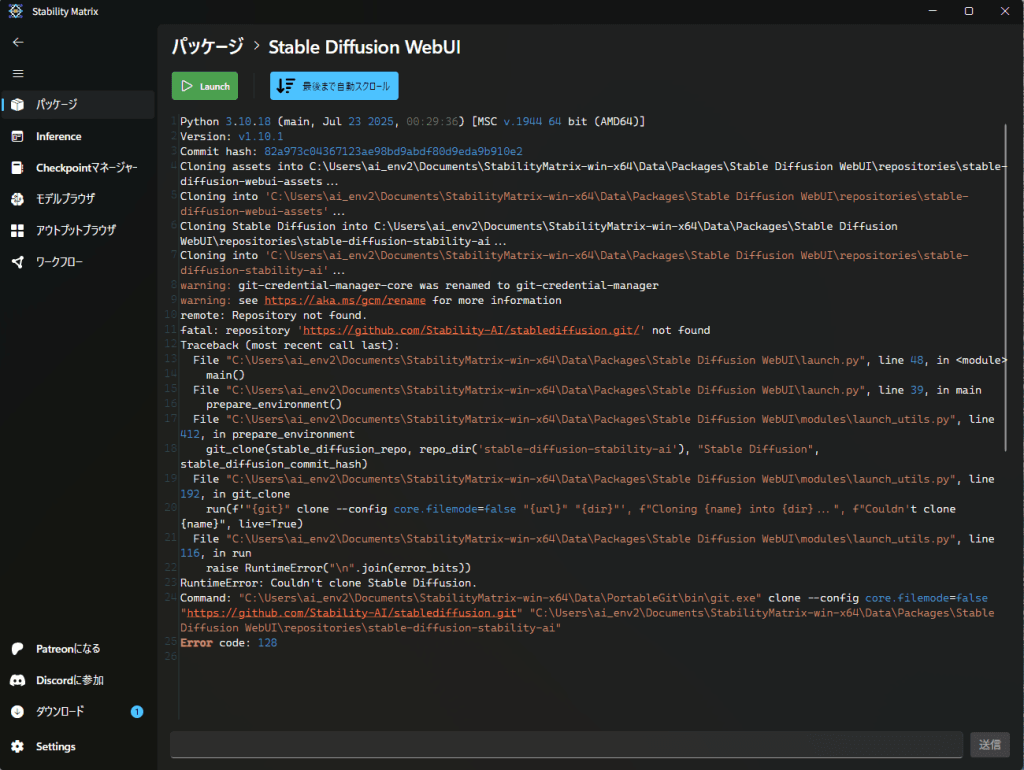Click the アウトプットブラウザ grid icon
This screenshot has height=770, width=1024.
[18, 230]
